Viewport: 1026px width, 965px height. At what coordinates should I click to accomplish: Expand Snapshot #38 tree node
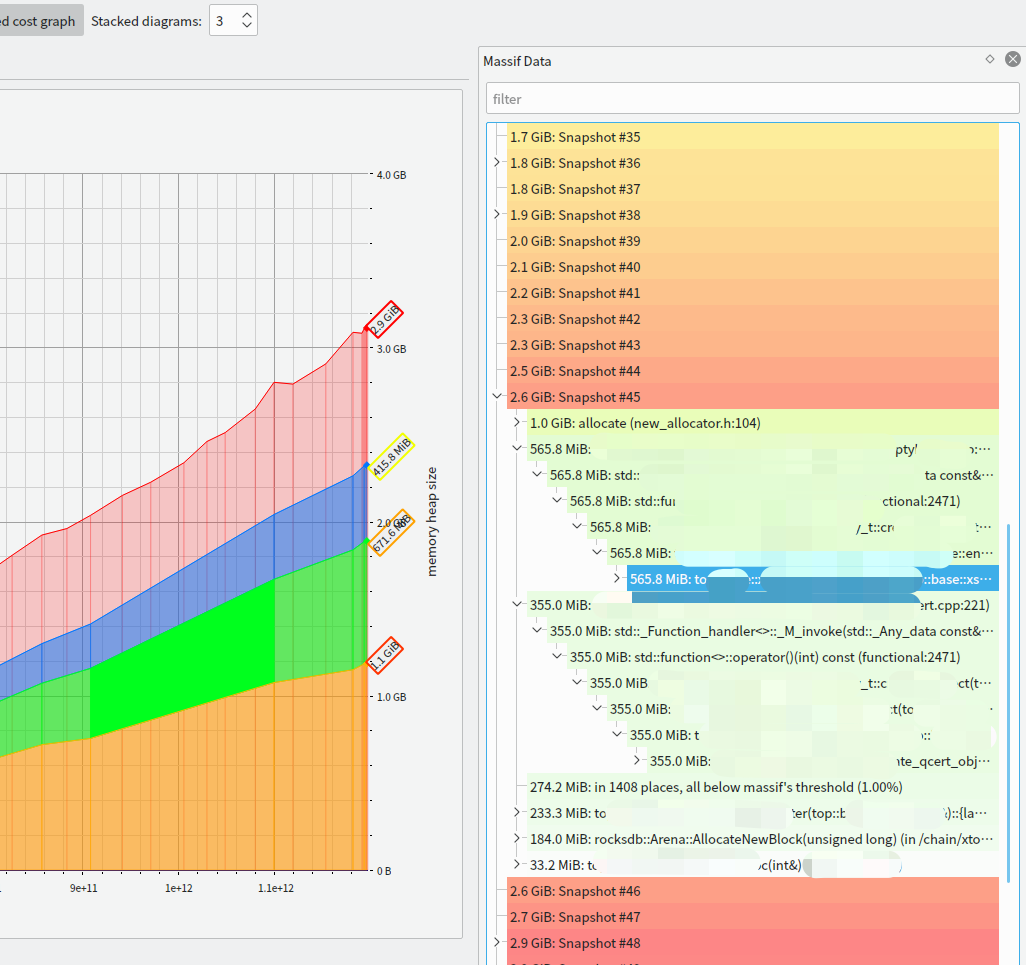497,215
